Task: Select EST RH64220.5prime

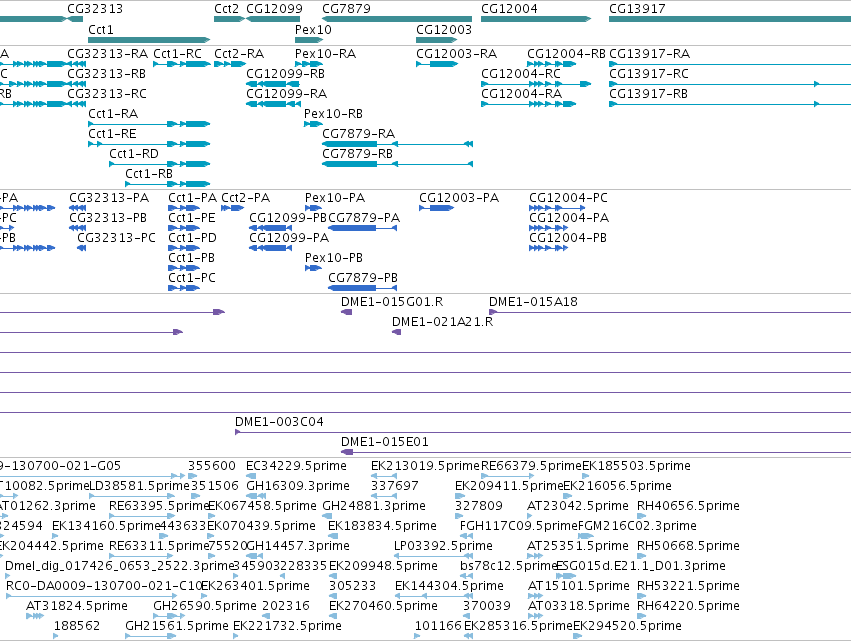Action: (642, 615)
